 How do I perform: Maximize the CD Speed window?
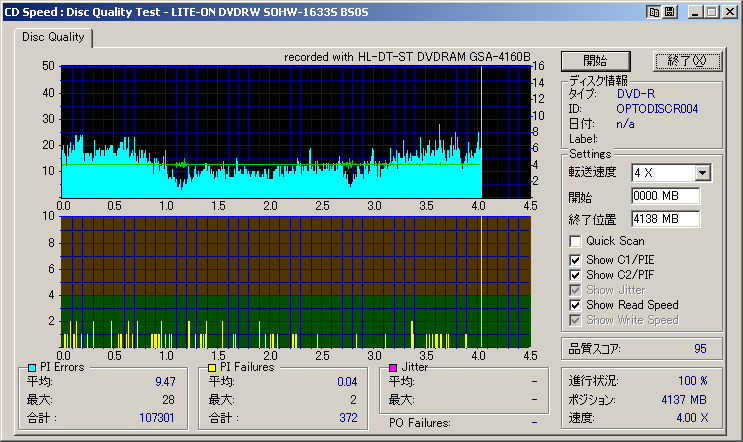711,12
